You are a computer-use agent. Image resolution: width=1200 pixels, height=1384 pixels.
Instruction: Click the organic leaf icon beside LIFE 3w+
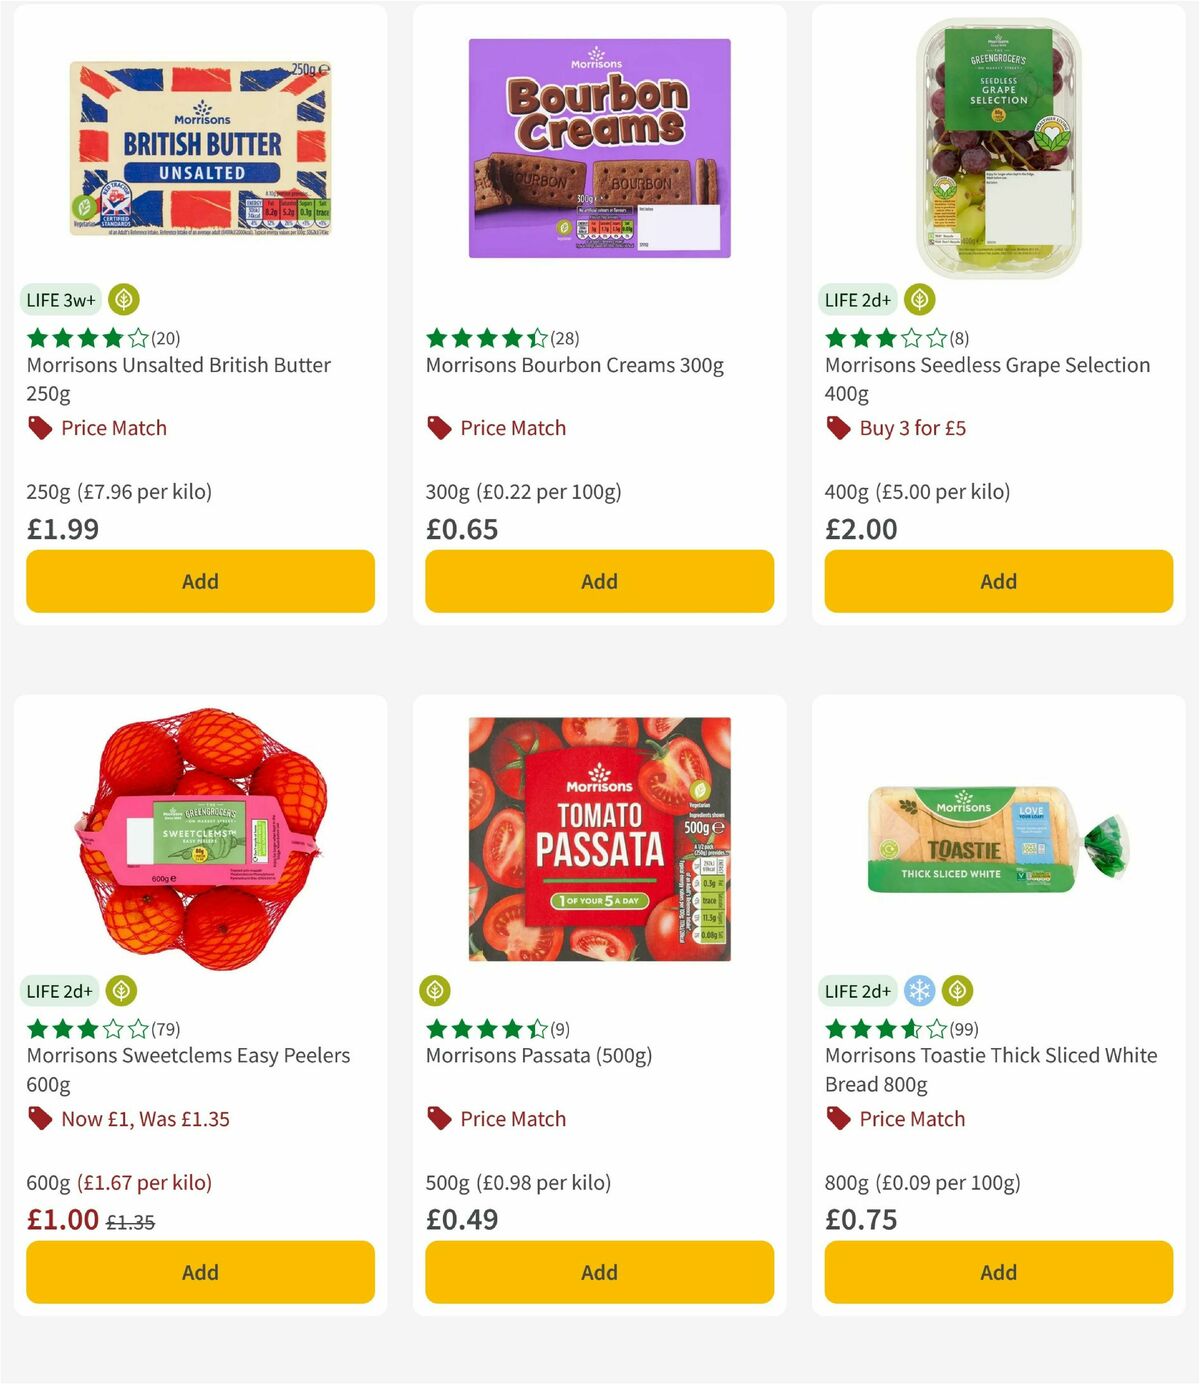(x=124, y=299)
